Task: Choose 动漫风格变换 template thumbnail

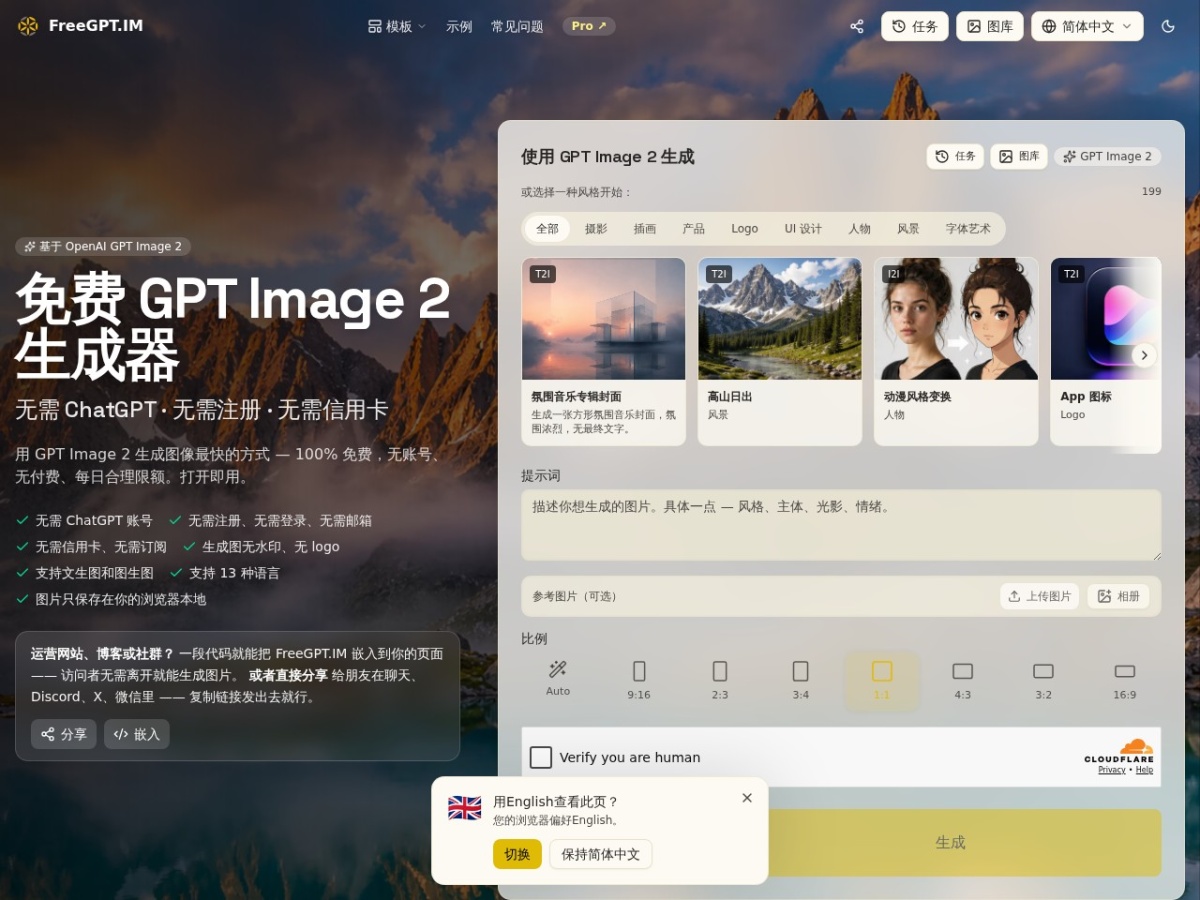Action: (956, 319)
